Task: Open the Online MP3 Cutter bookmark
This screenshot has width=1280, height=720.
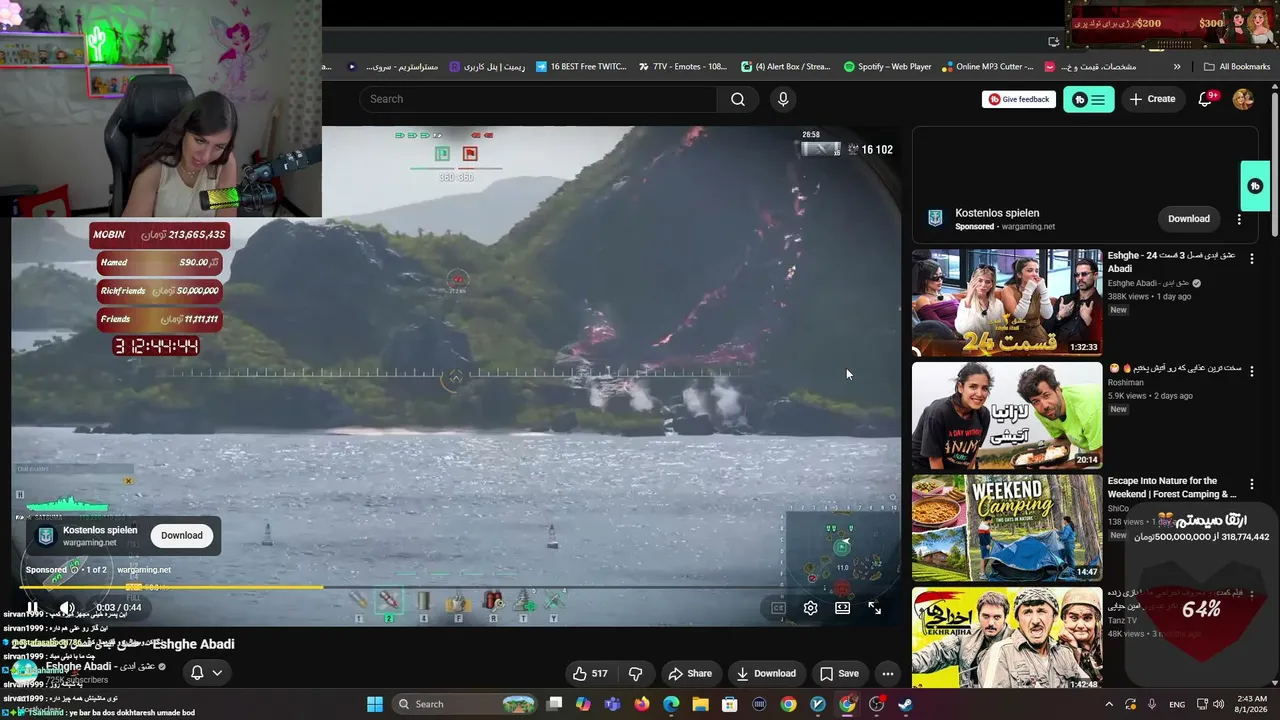Action: tap(988, 67)
